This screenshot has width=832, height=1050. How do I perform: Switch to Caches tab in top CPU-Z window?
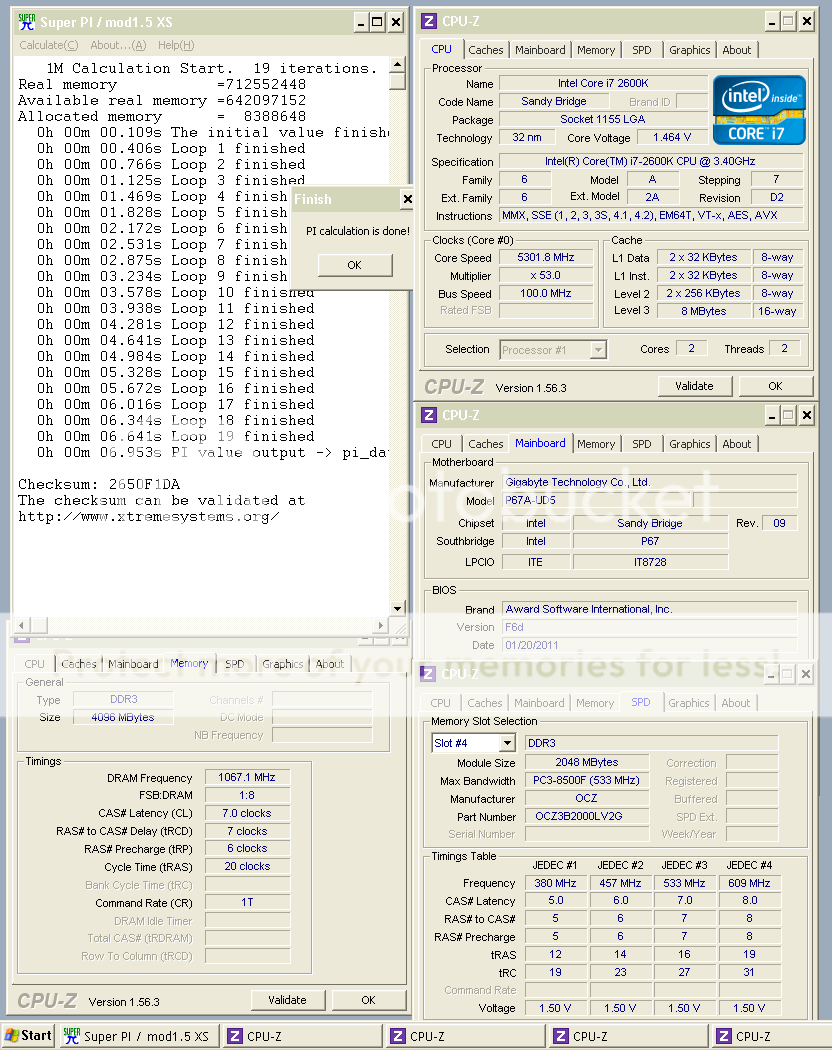tap(486, 50)
